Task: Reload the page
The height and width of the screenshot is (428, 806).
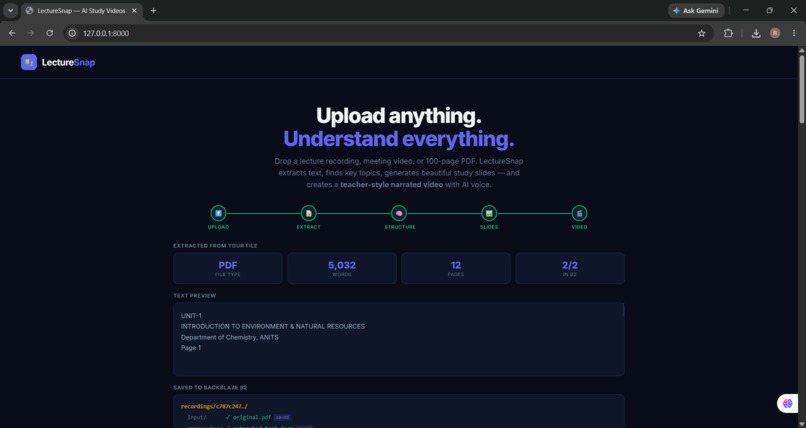Action: click(49, 33)
